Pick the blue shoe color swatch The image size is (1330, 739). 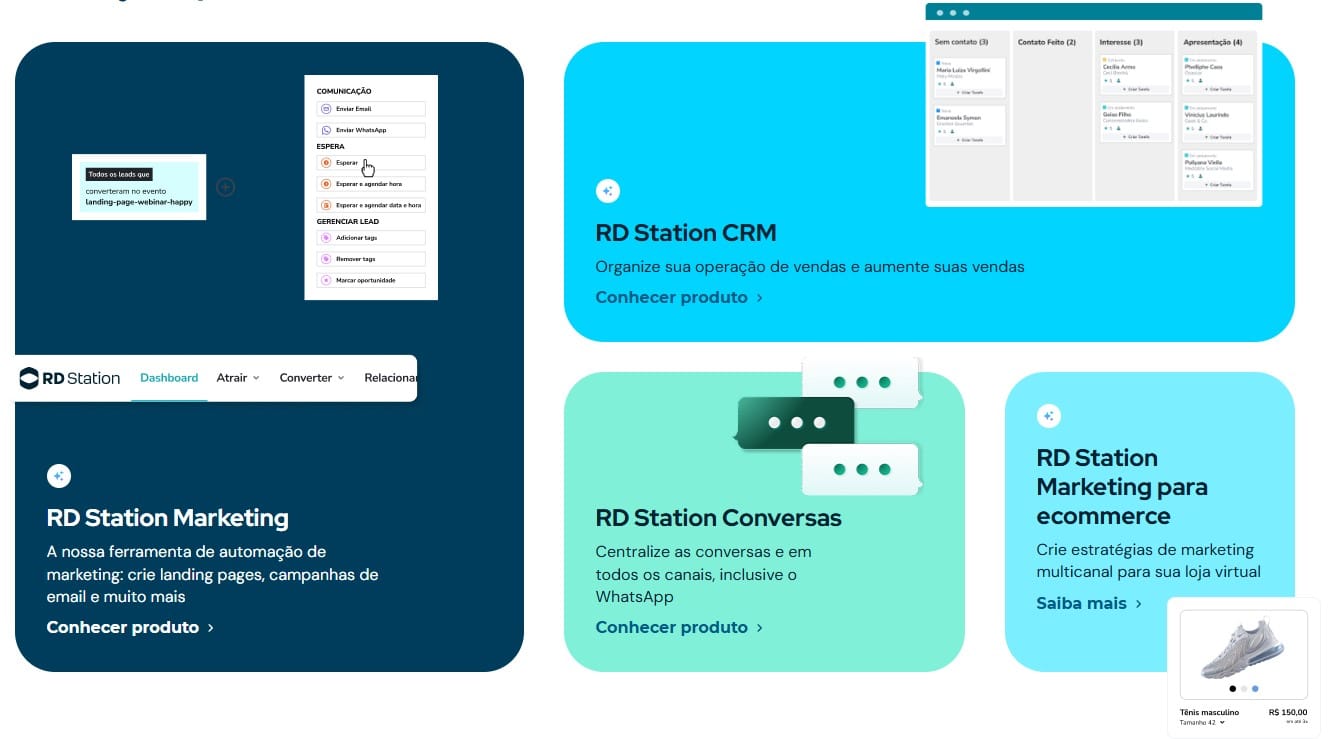coord(1256,688)
